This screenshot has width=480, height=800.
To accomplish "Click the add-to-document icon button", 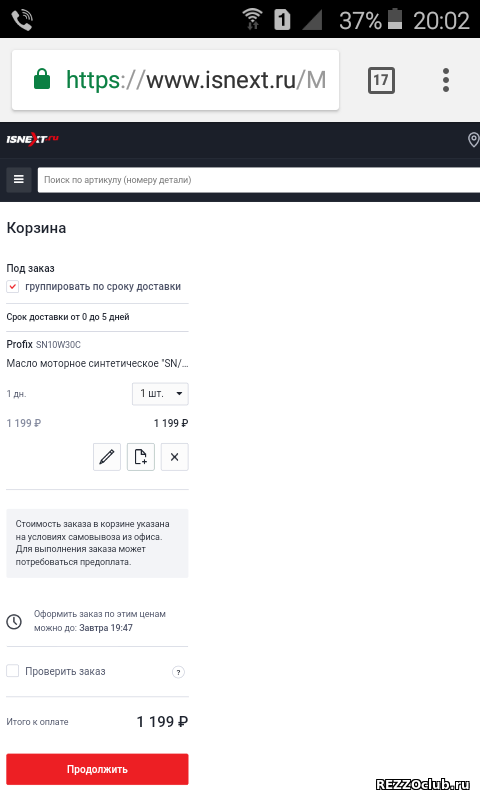I will (x=141, y=457).
